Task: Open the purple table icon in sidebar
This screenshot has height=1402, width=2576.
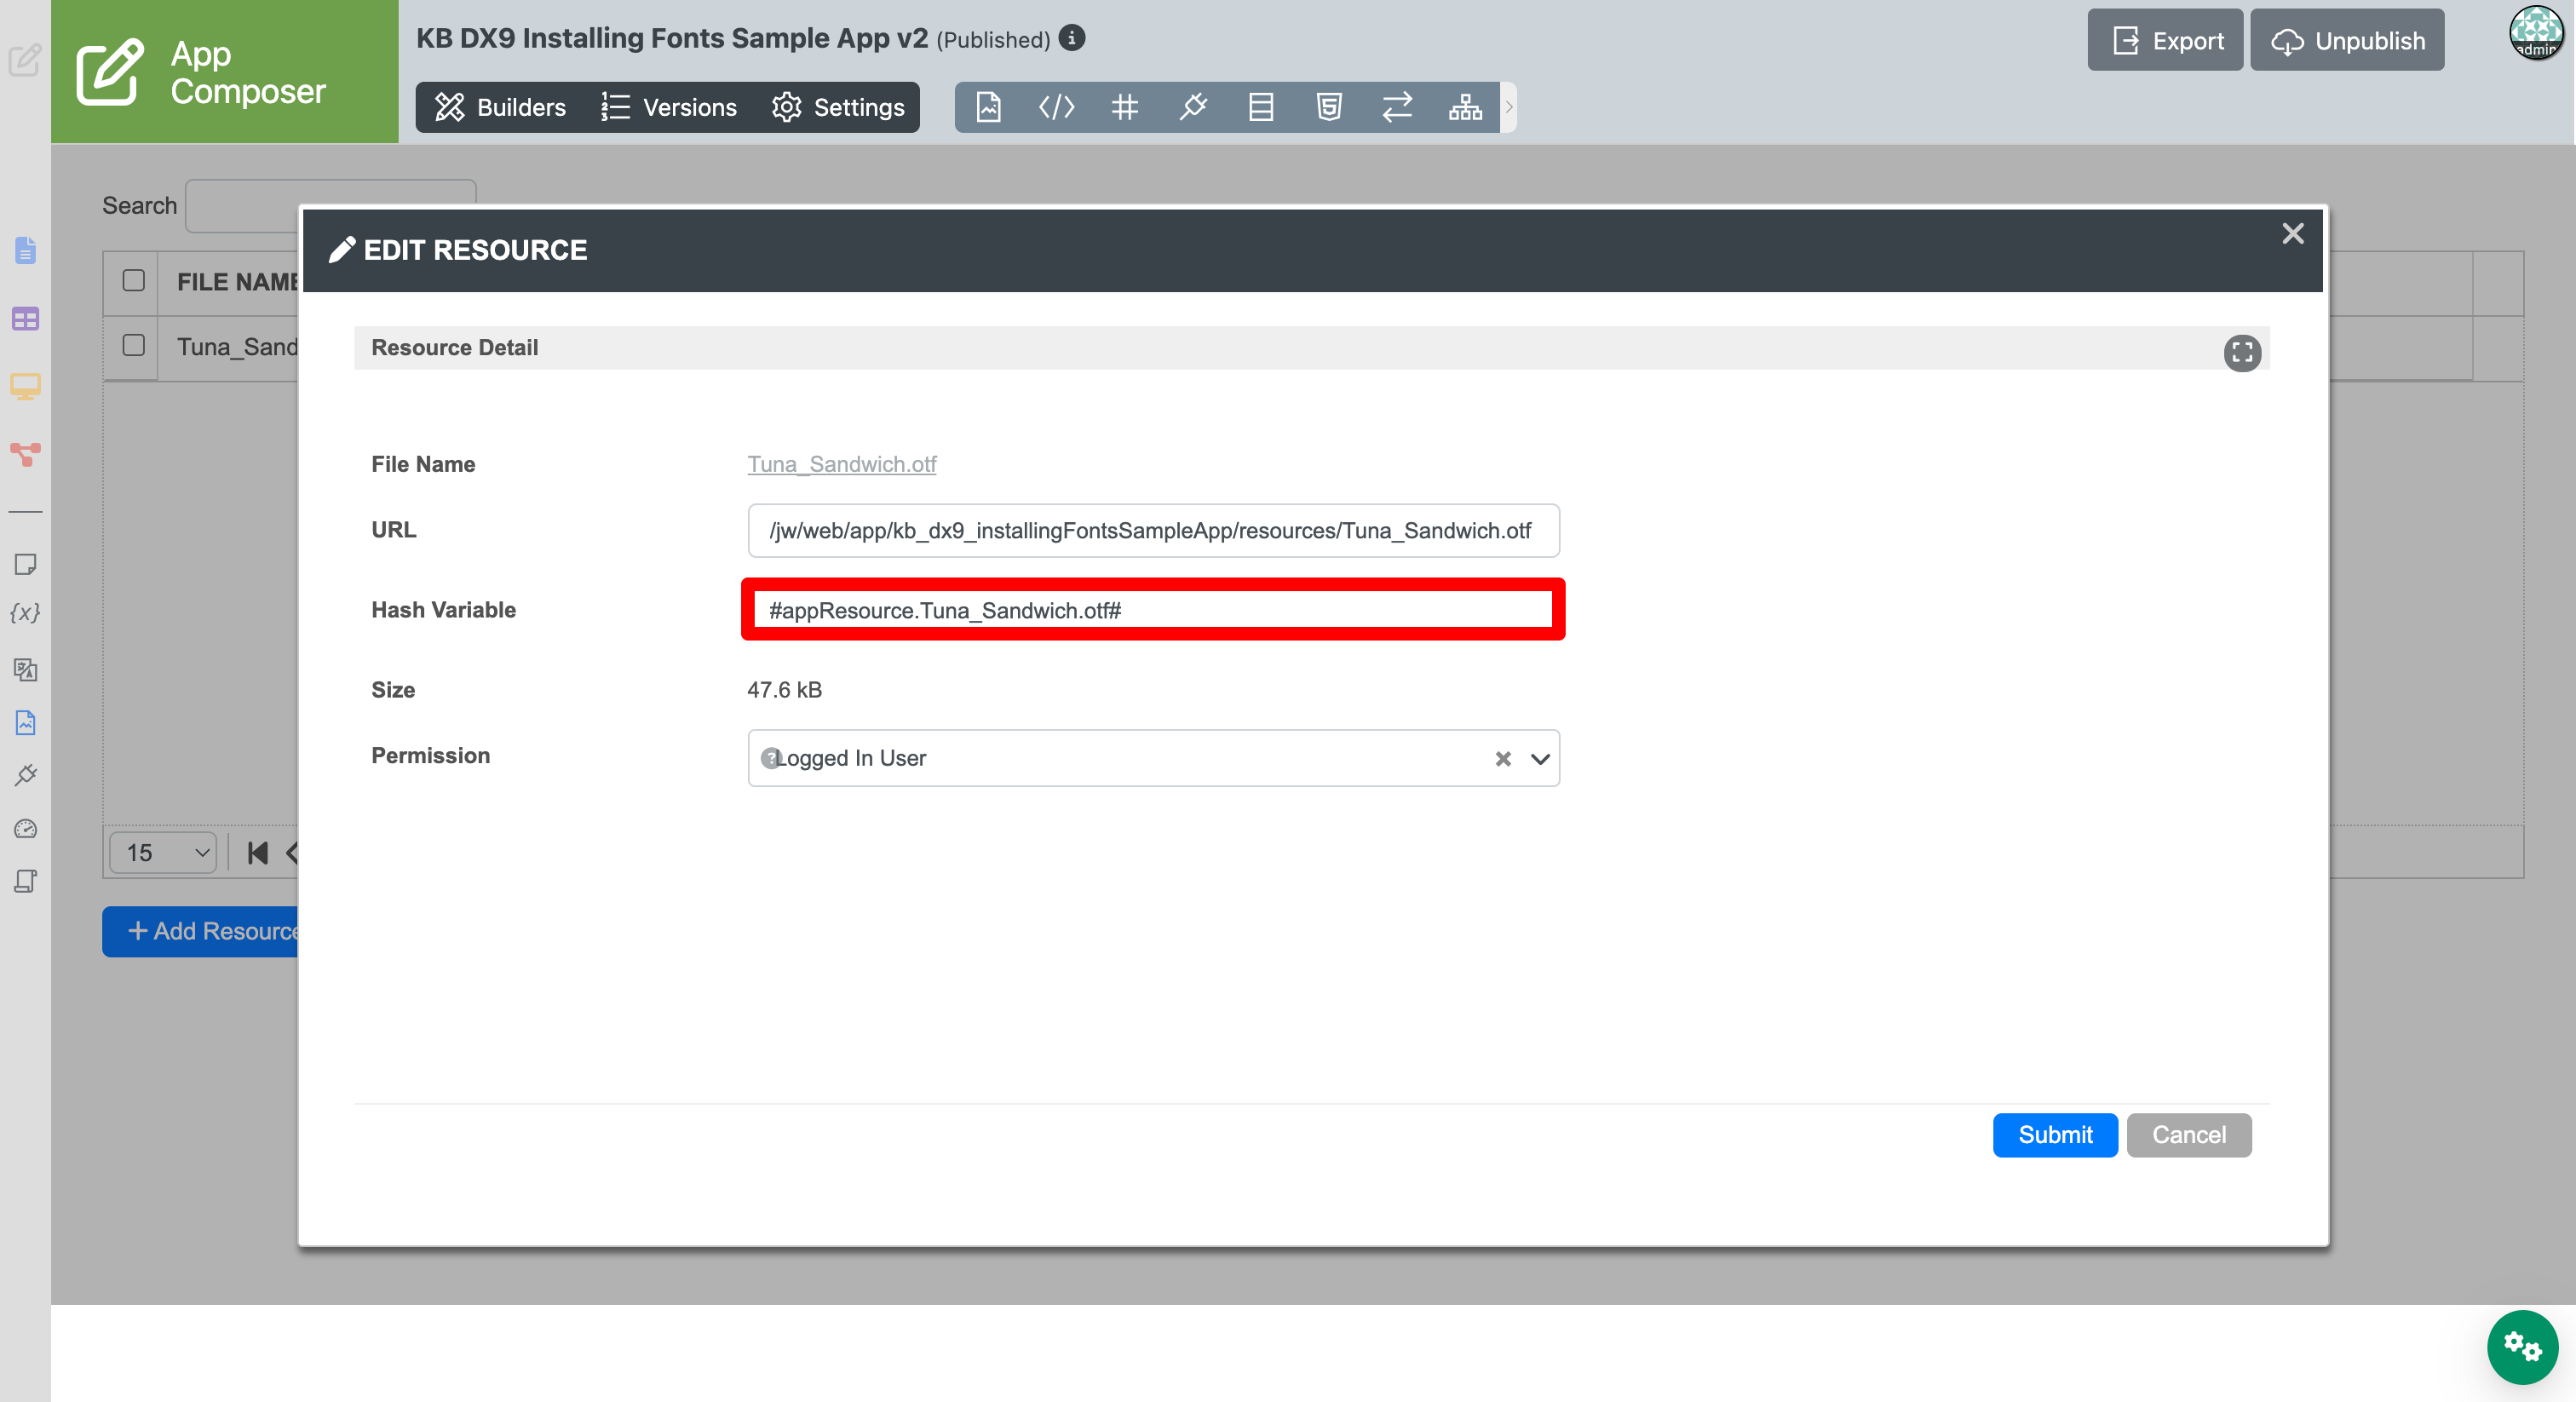Action: [26, 319]
